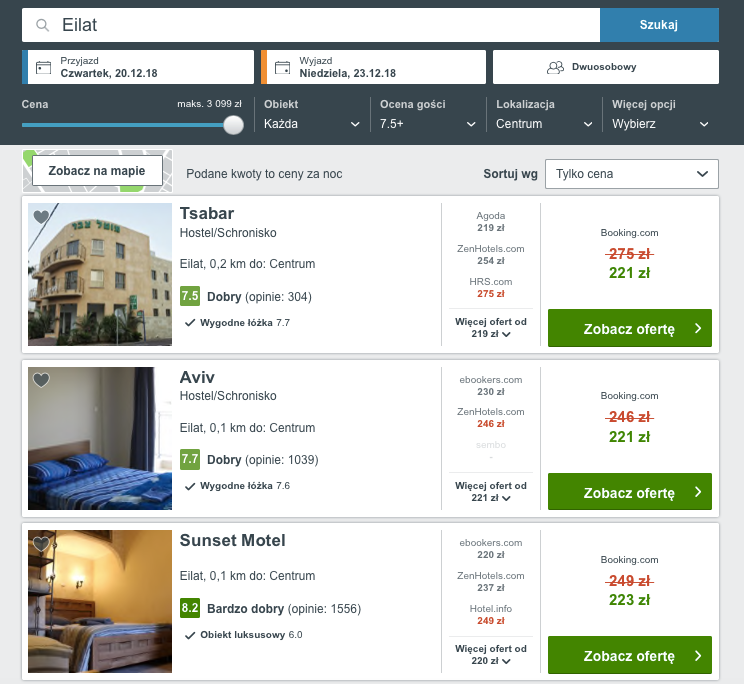Click the departure date calendar icon
Image resolution: width=744 pixels, height=684 pixels.
point(282,67)
